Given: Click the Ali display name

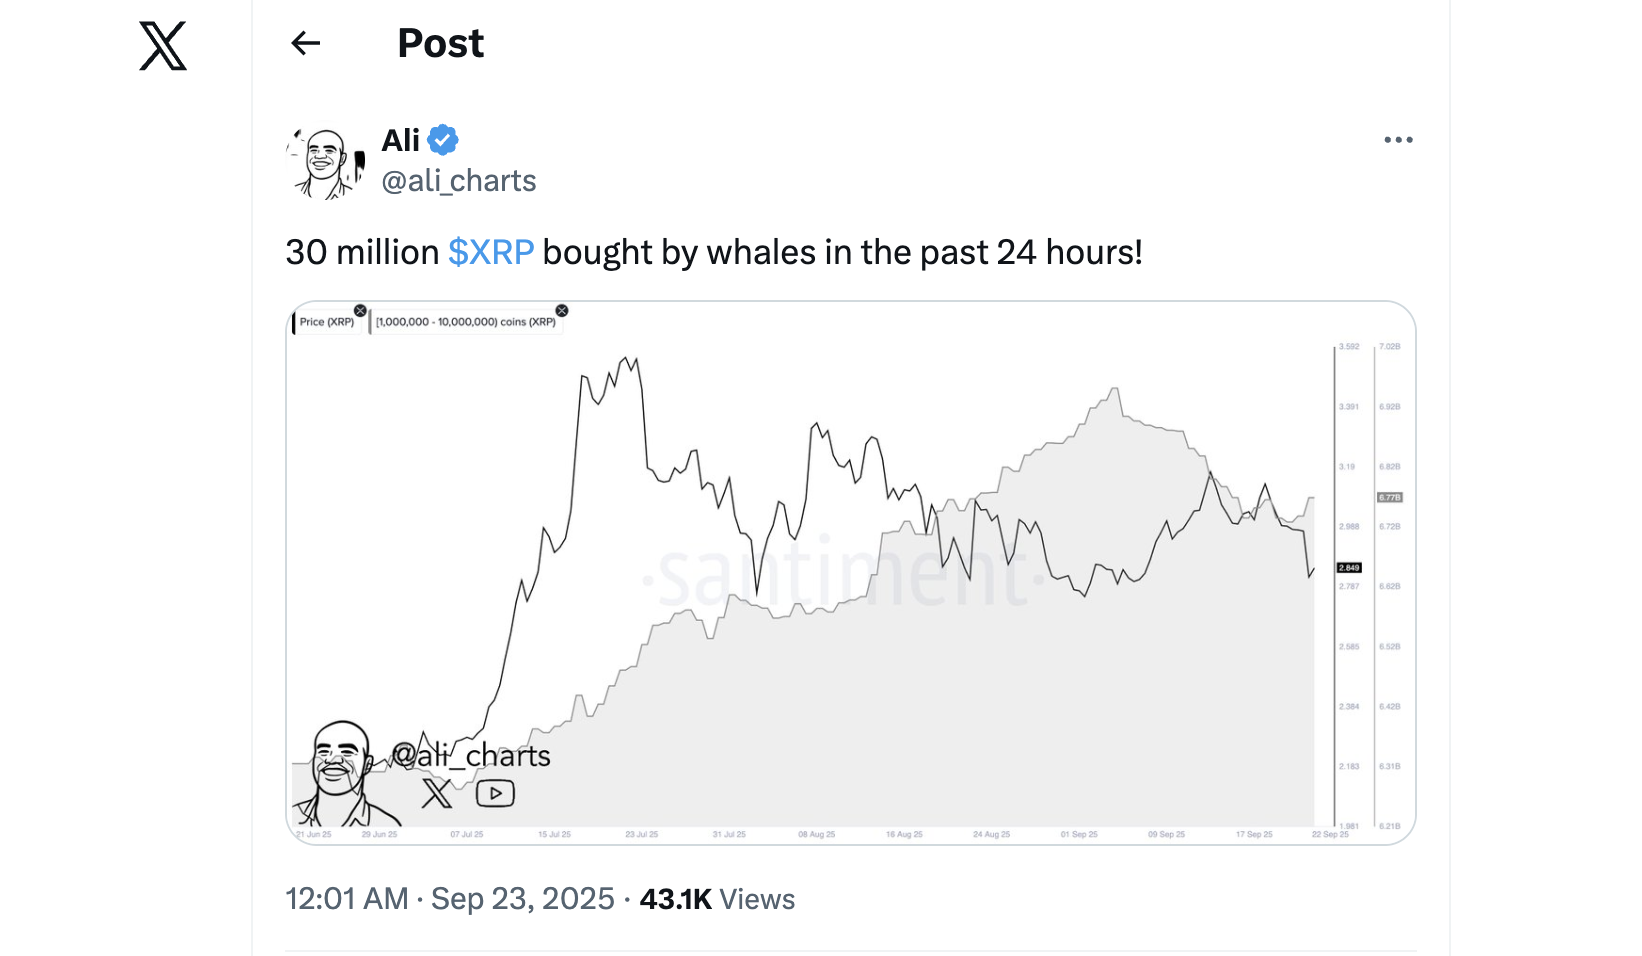Looking at the screenshot, I should tap(401, 140).
